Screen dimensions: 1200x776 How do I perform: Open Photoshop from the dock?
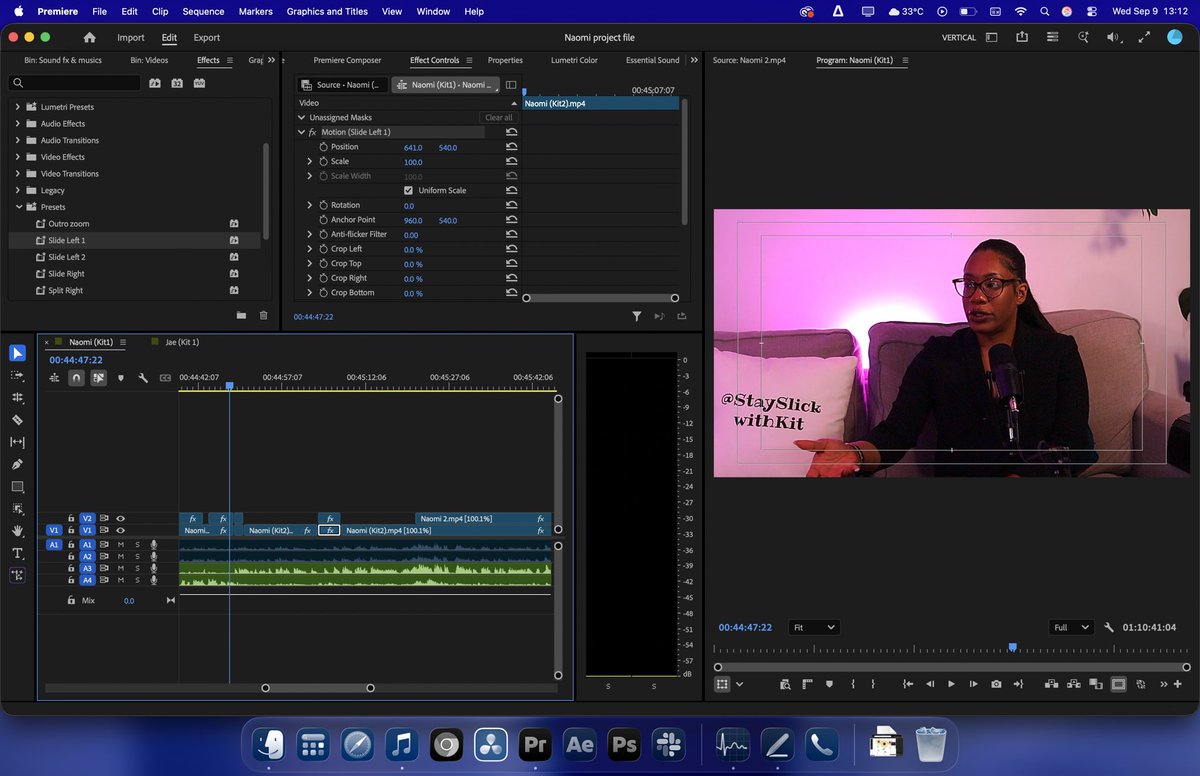click(624, 744)
